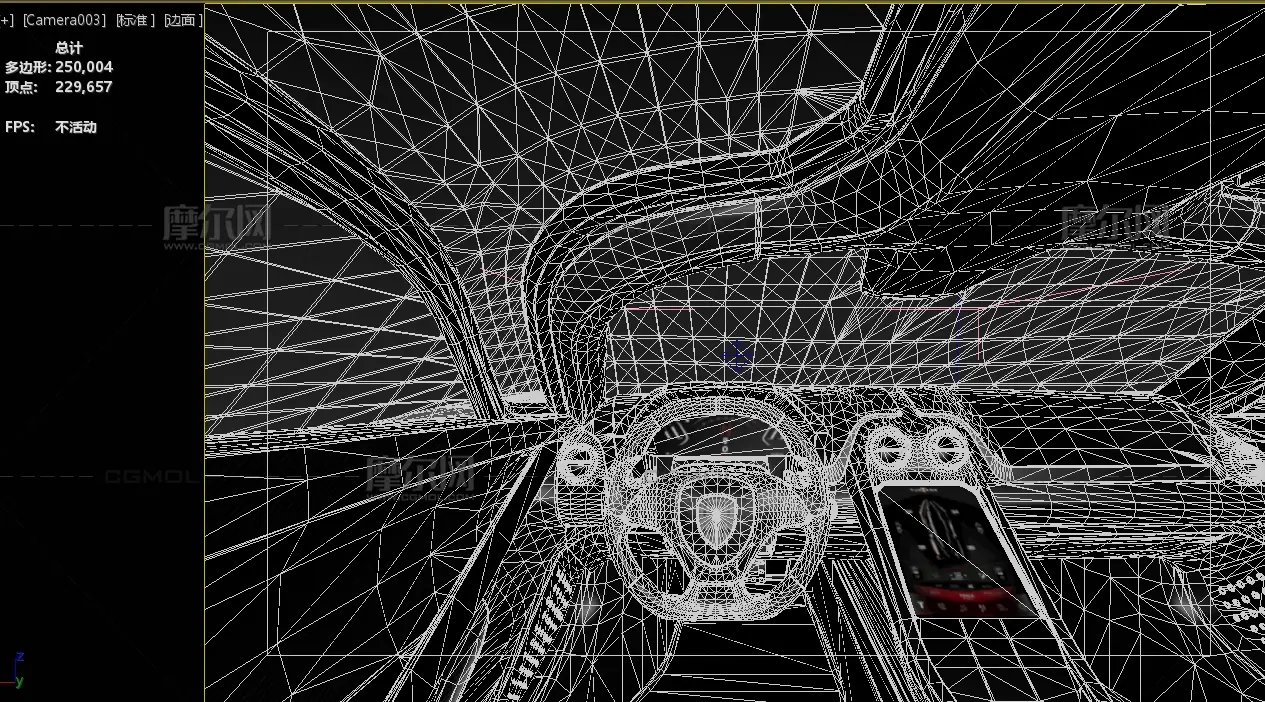Screen dimensions: 1265x702
Task: Click the 总计 statistics header
Action: (x=69, y=48)
